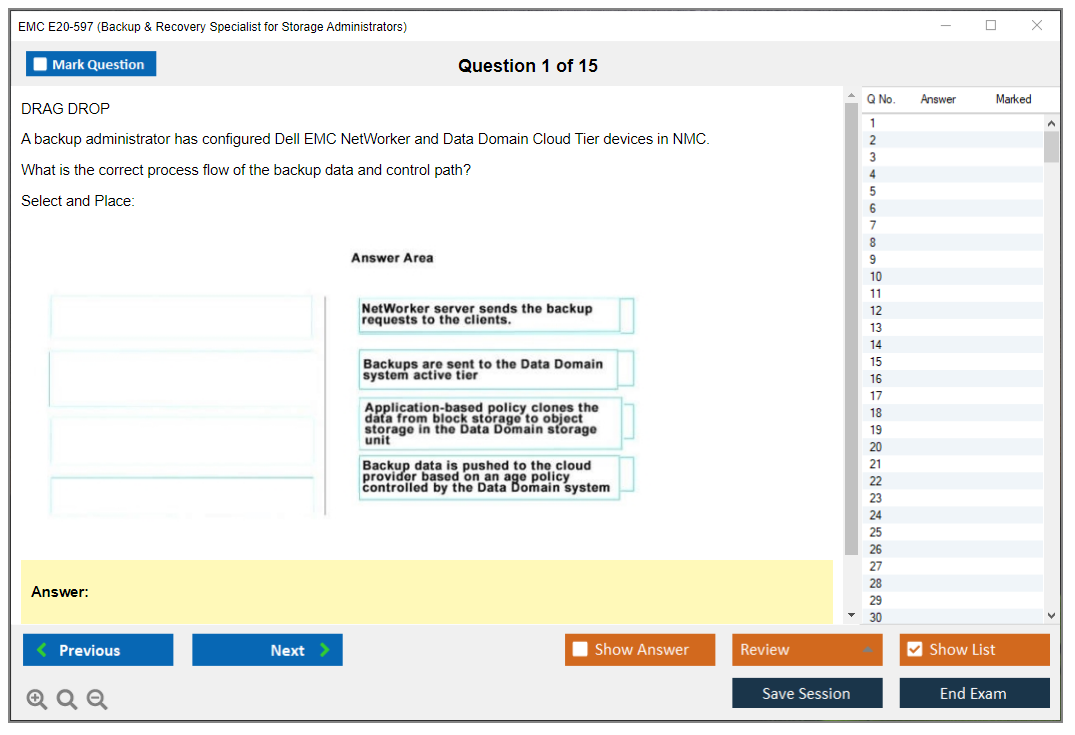Image resolution: width=1075 pixels, height=735 pixels.
Task: Click the End Exam button
Action: 973,693
